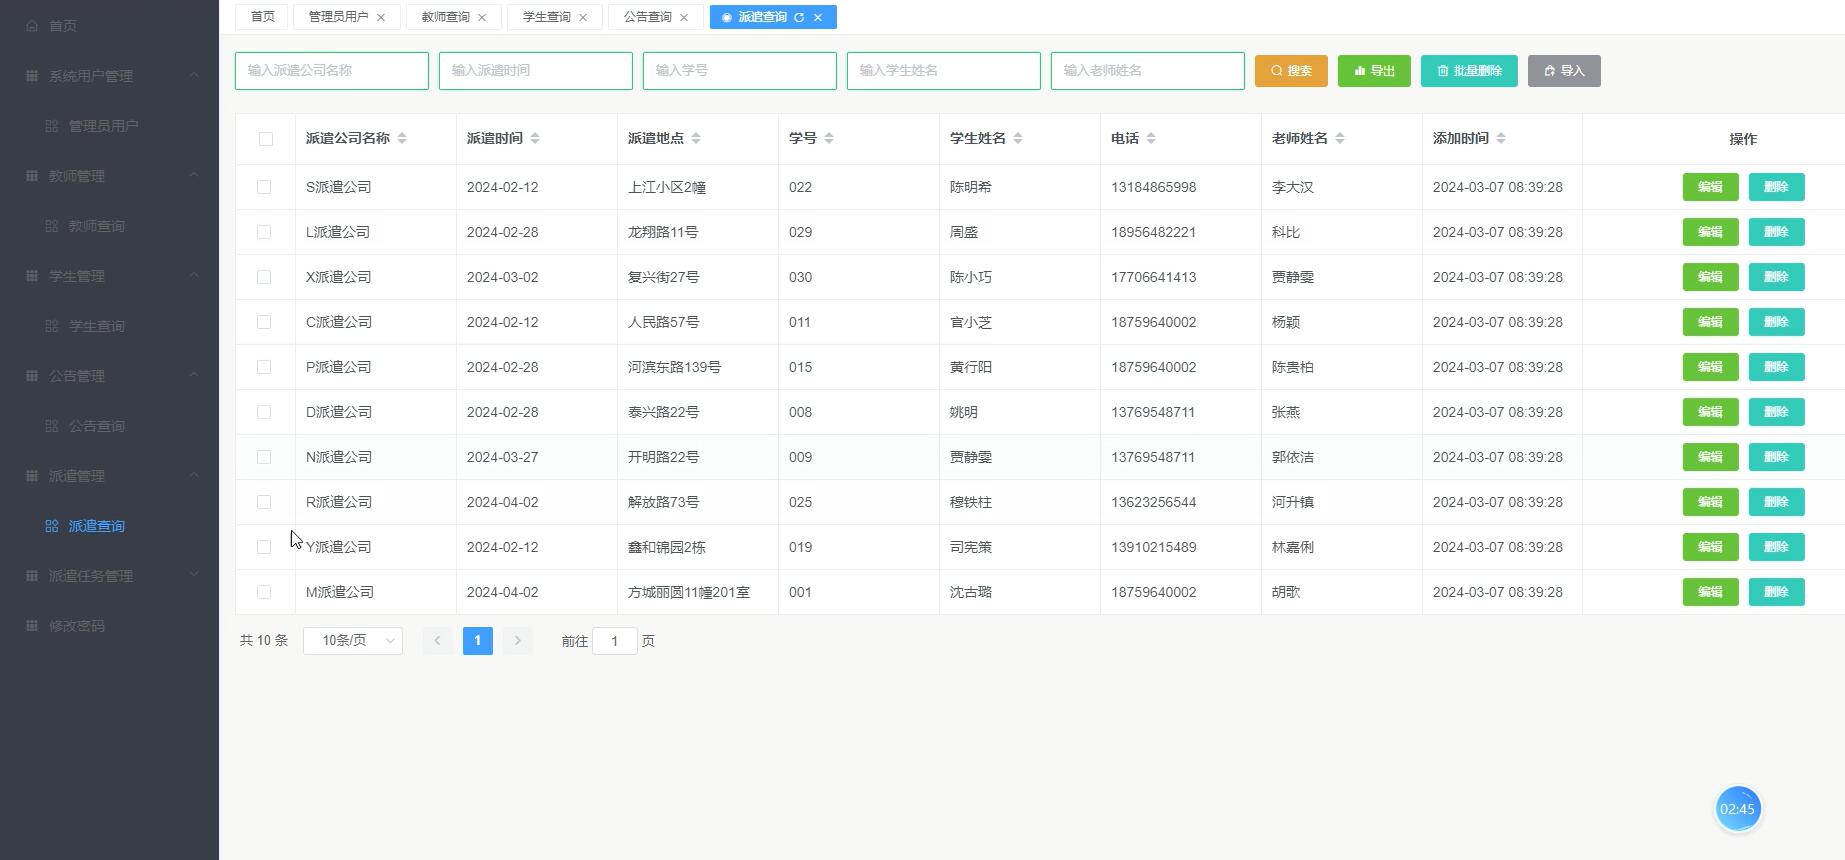Click the 系统用户管理 grid icon
Screen dimensions: 1845x860
point(32,76)
